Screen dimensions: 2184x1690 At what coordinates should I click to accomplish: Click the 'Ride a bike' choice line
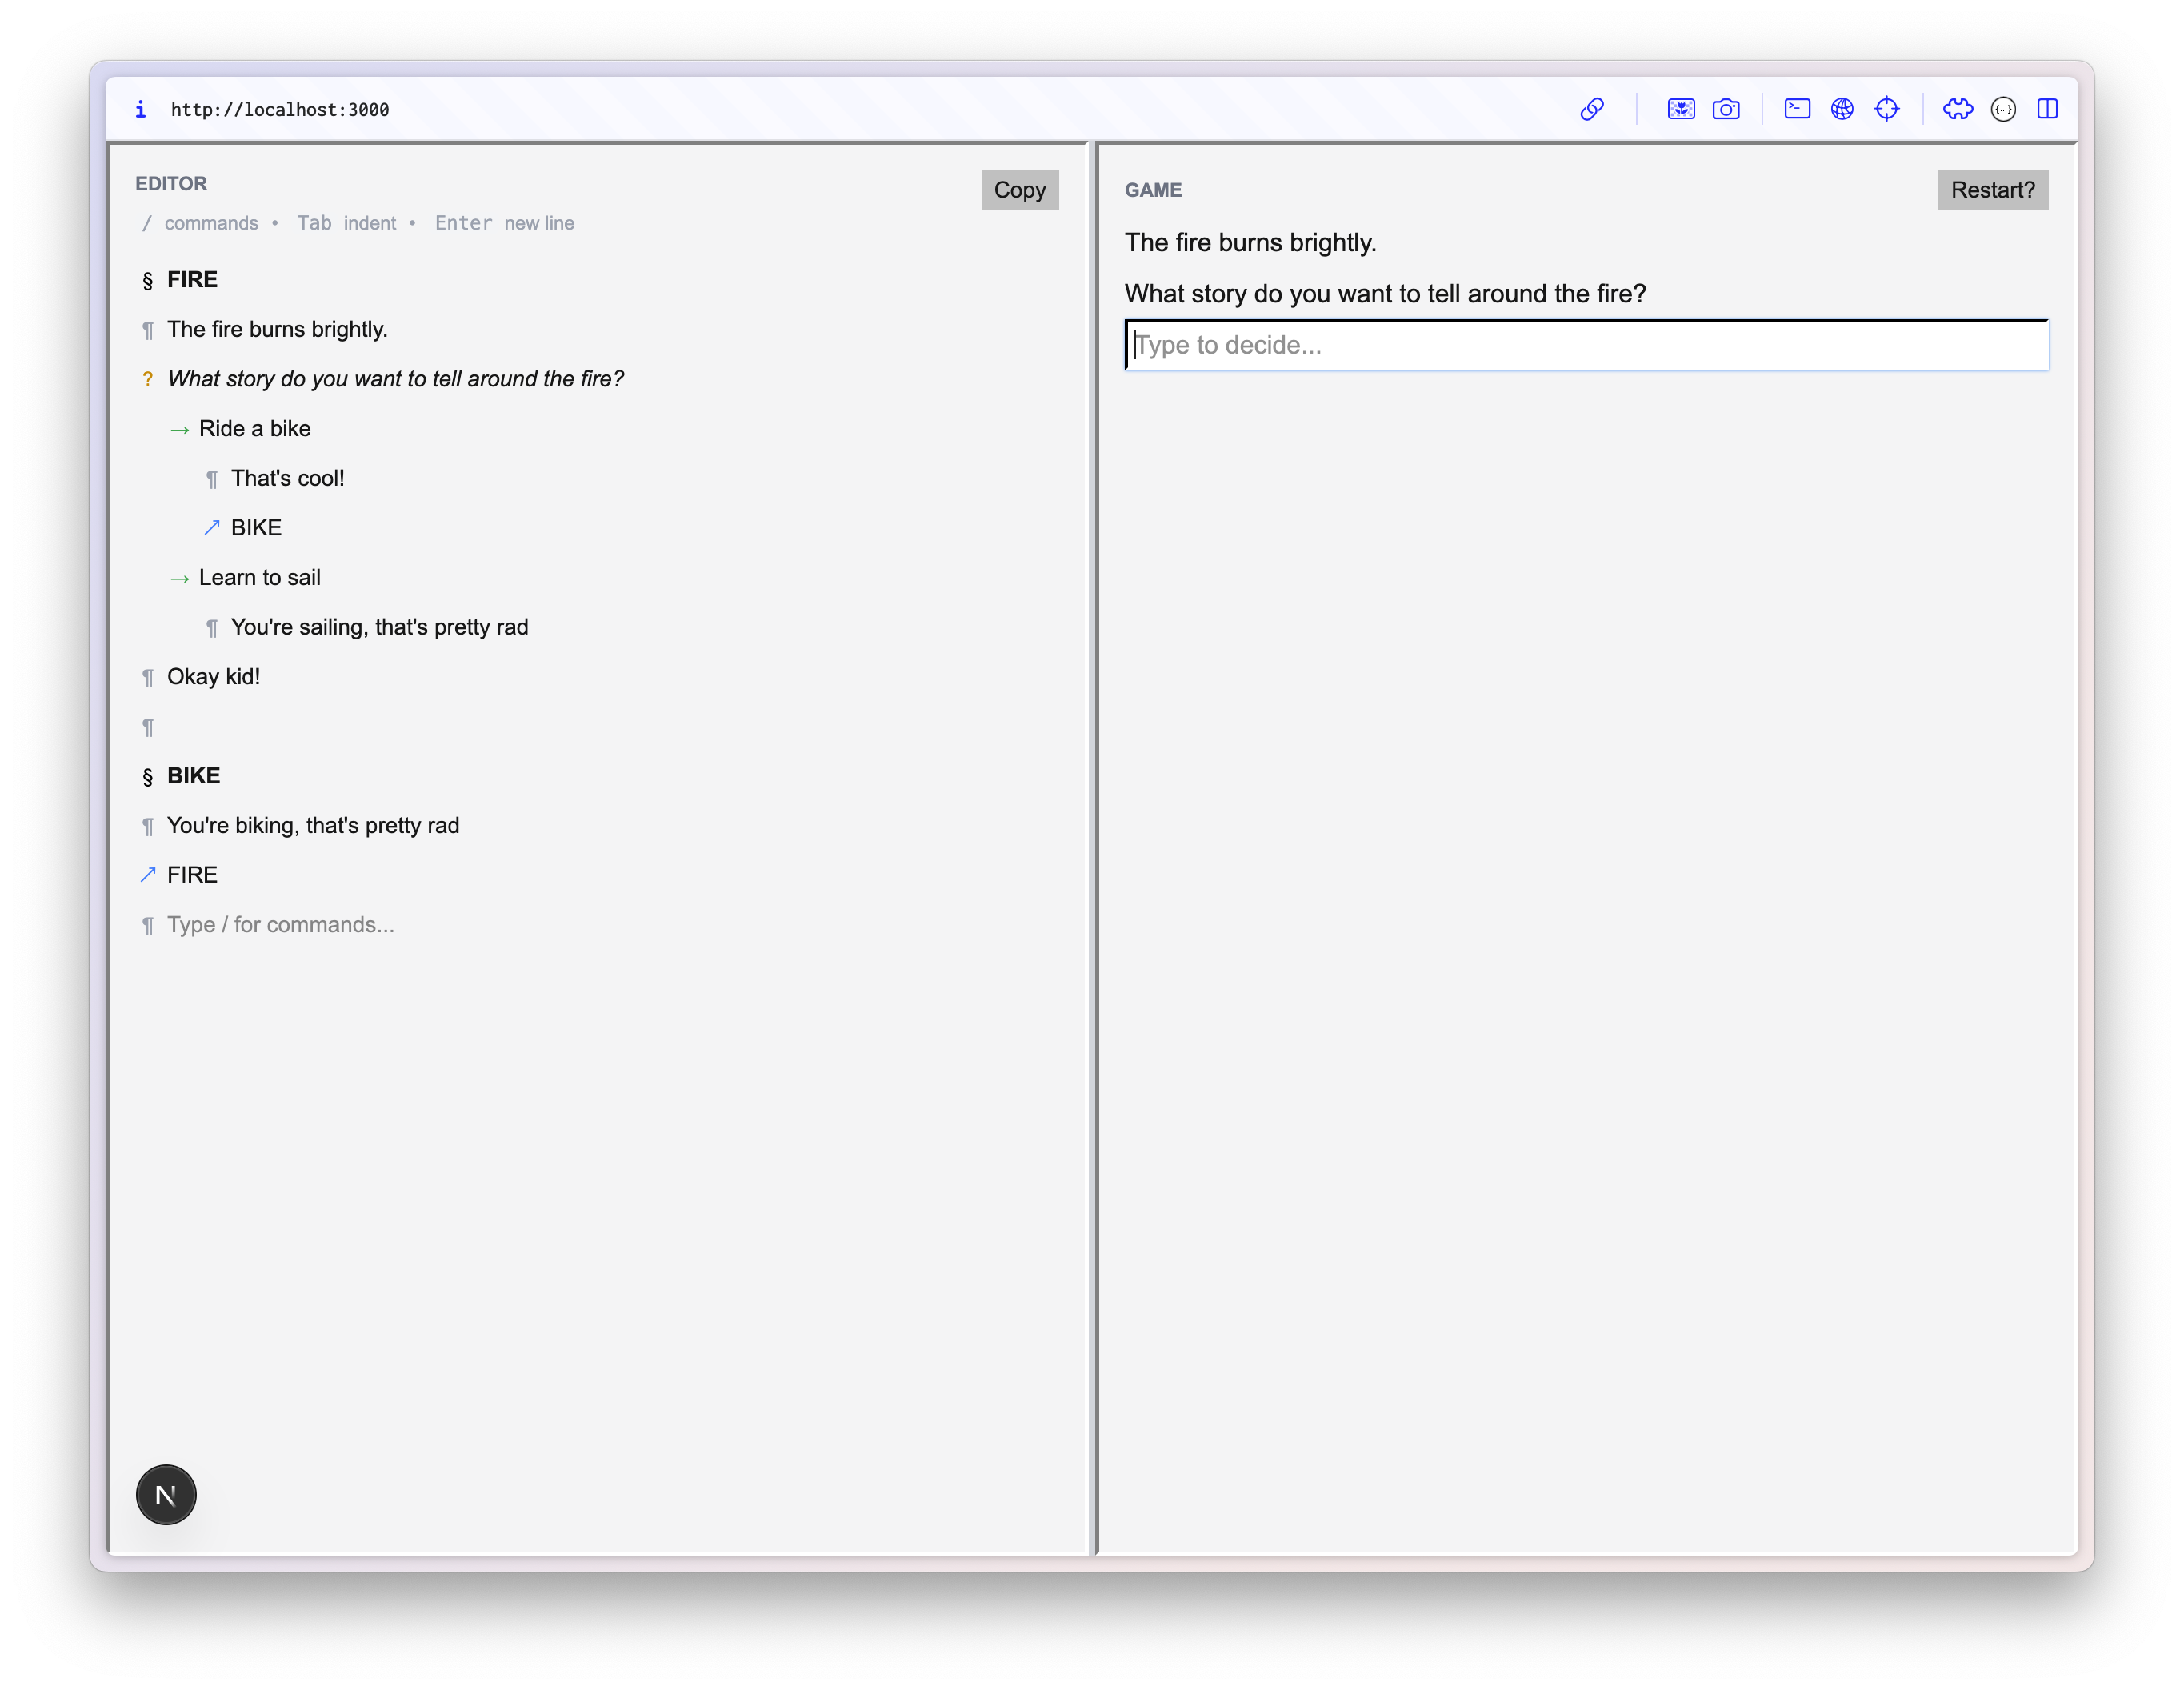(x=255, y=429)
